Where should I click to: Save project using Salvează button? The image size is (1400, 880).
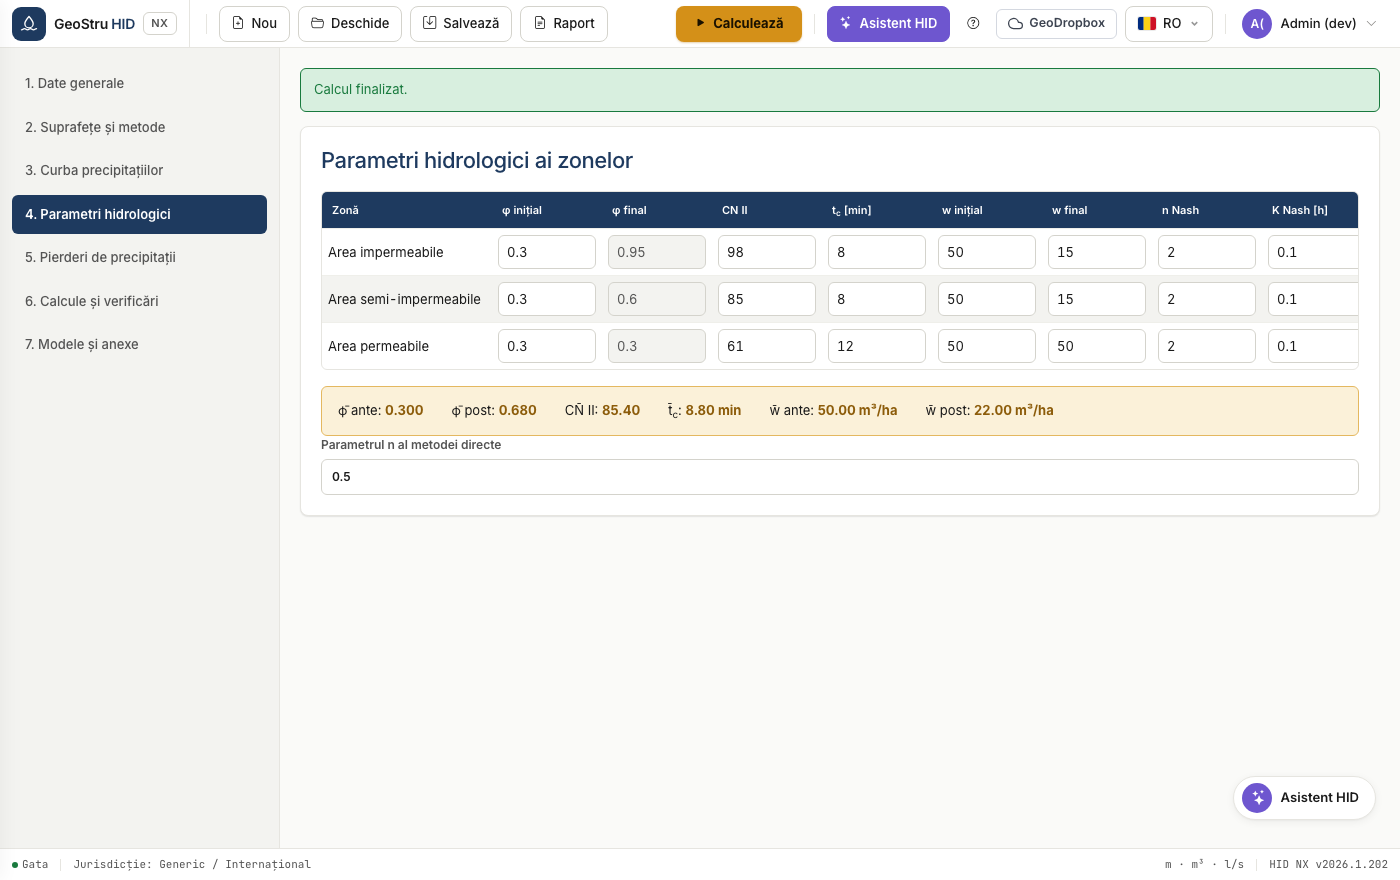461,23
